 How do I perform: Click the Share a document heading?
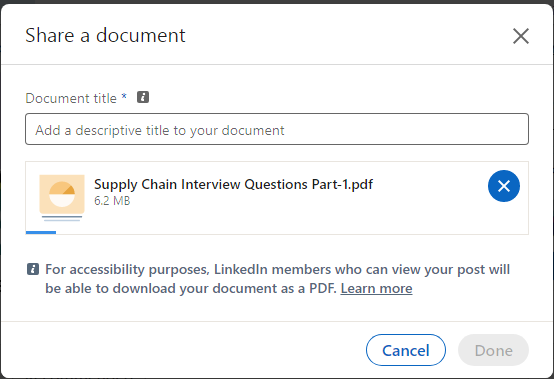point(105,35)
